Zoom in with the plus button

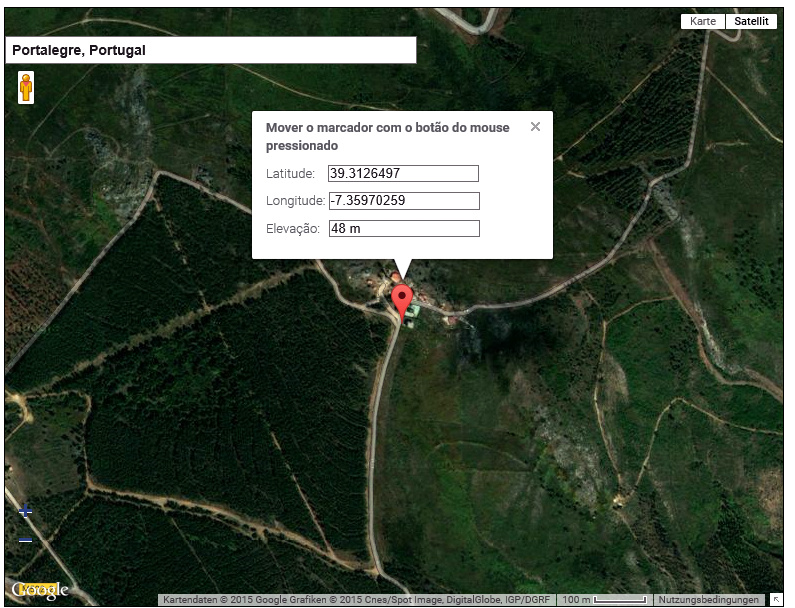pyautogui.click(x=26, y=512)
